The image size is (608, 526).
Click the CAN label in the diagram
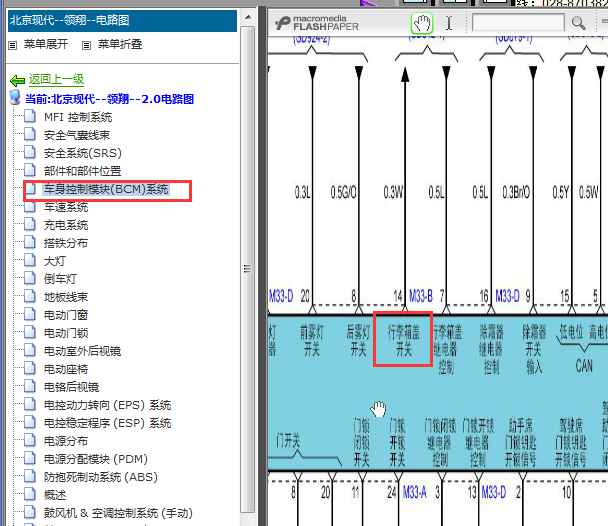[x=584, y=366]
